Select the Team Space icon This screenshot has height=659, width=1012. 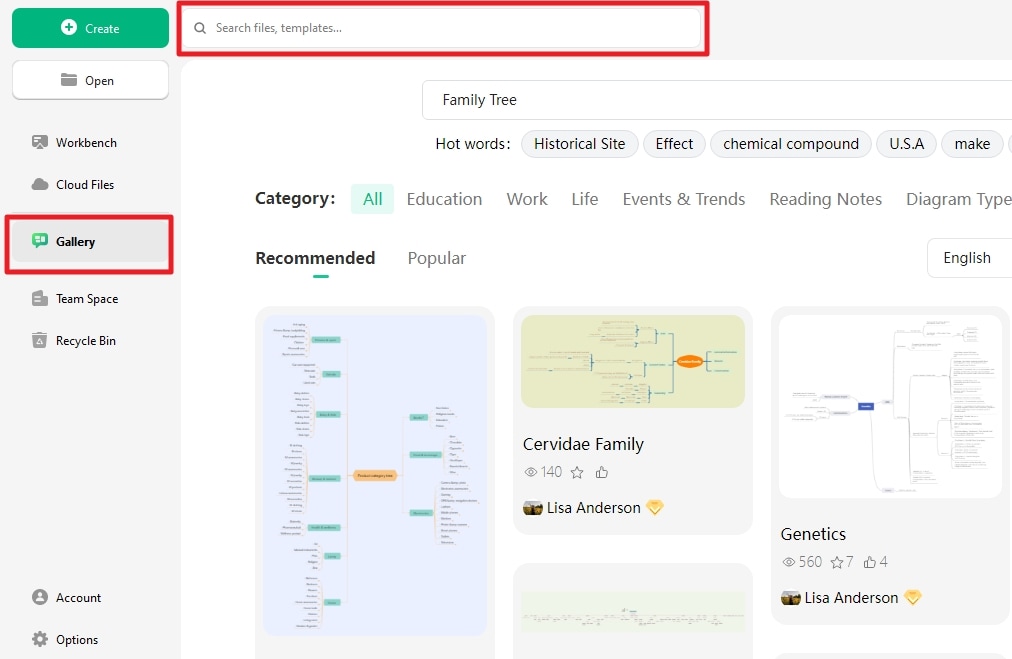(40, 299)
